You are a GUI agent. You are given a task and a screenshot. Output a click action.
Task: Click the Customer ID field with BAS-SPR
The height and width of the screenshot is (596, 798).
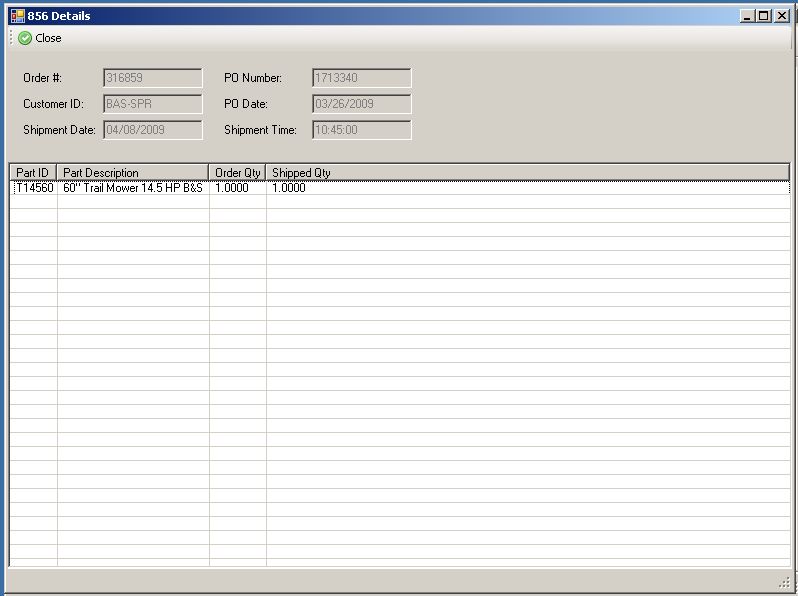click(x=152, y=104)
